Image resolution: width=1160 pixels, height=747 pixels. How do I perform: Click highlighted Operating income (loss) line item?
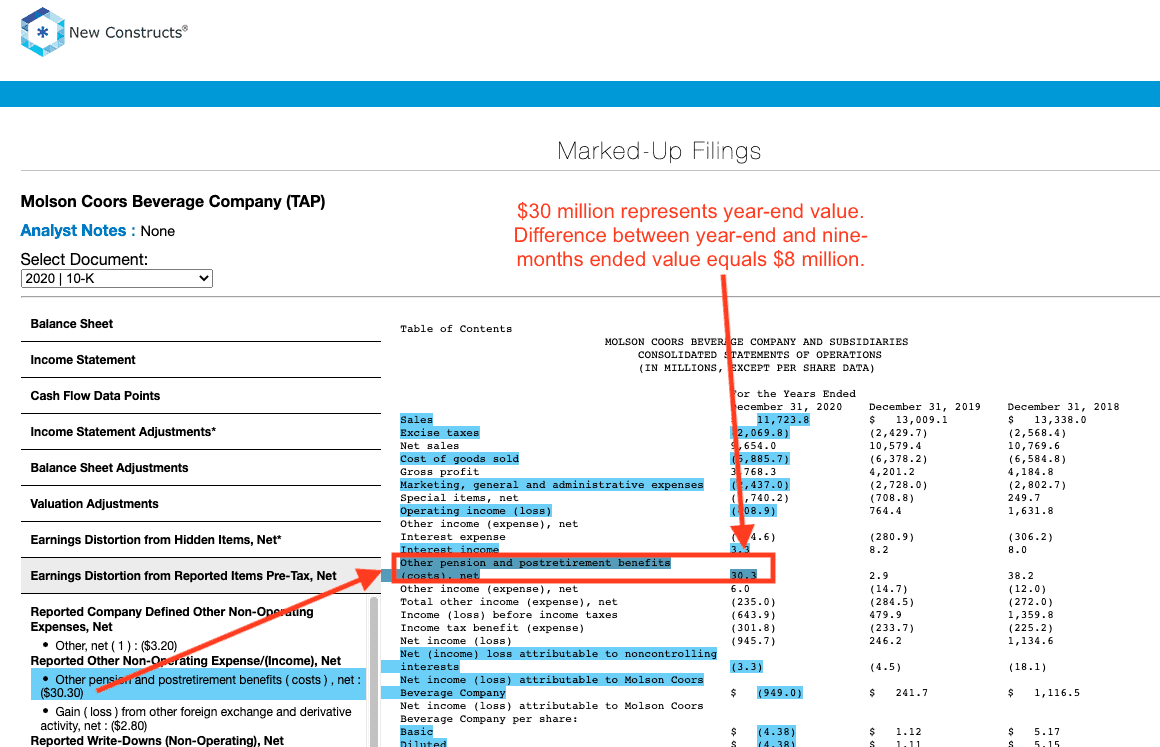pos(476,510)
